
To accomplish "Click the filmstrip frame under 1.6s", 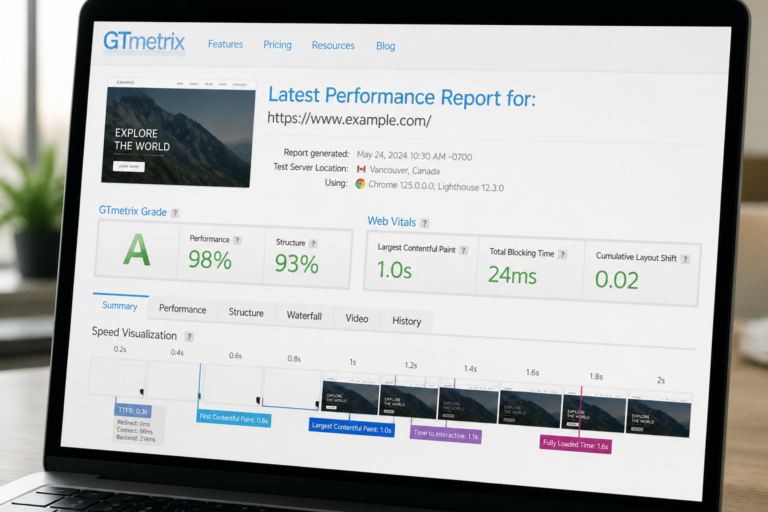I will pyautogui.click(x=530, y=405).
